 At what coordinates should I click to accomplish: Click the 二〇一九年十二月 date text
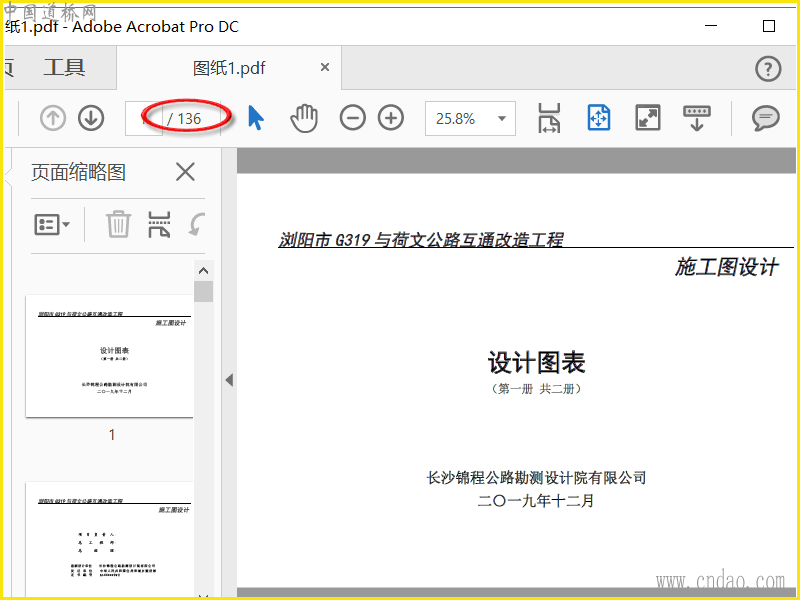(536, 501)
